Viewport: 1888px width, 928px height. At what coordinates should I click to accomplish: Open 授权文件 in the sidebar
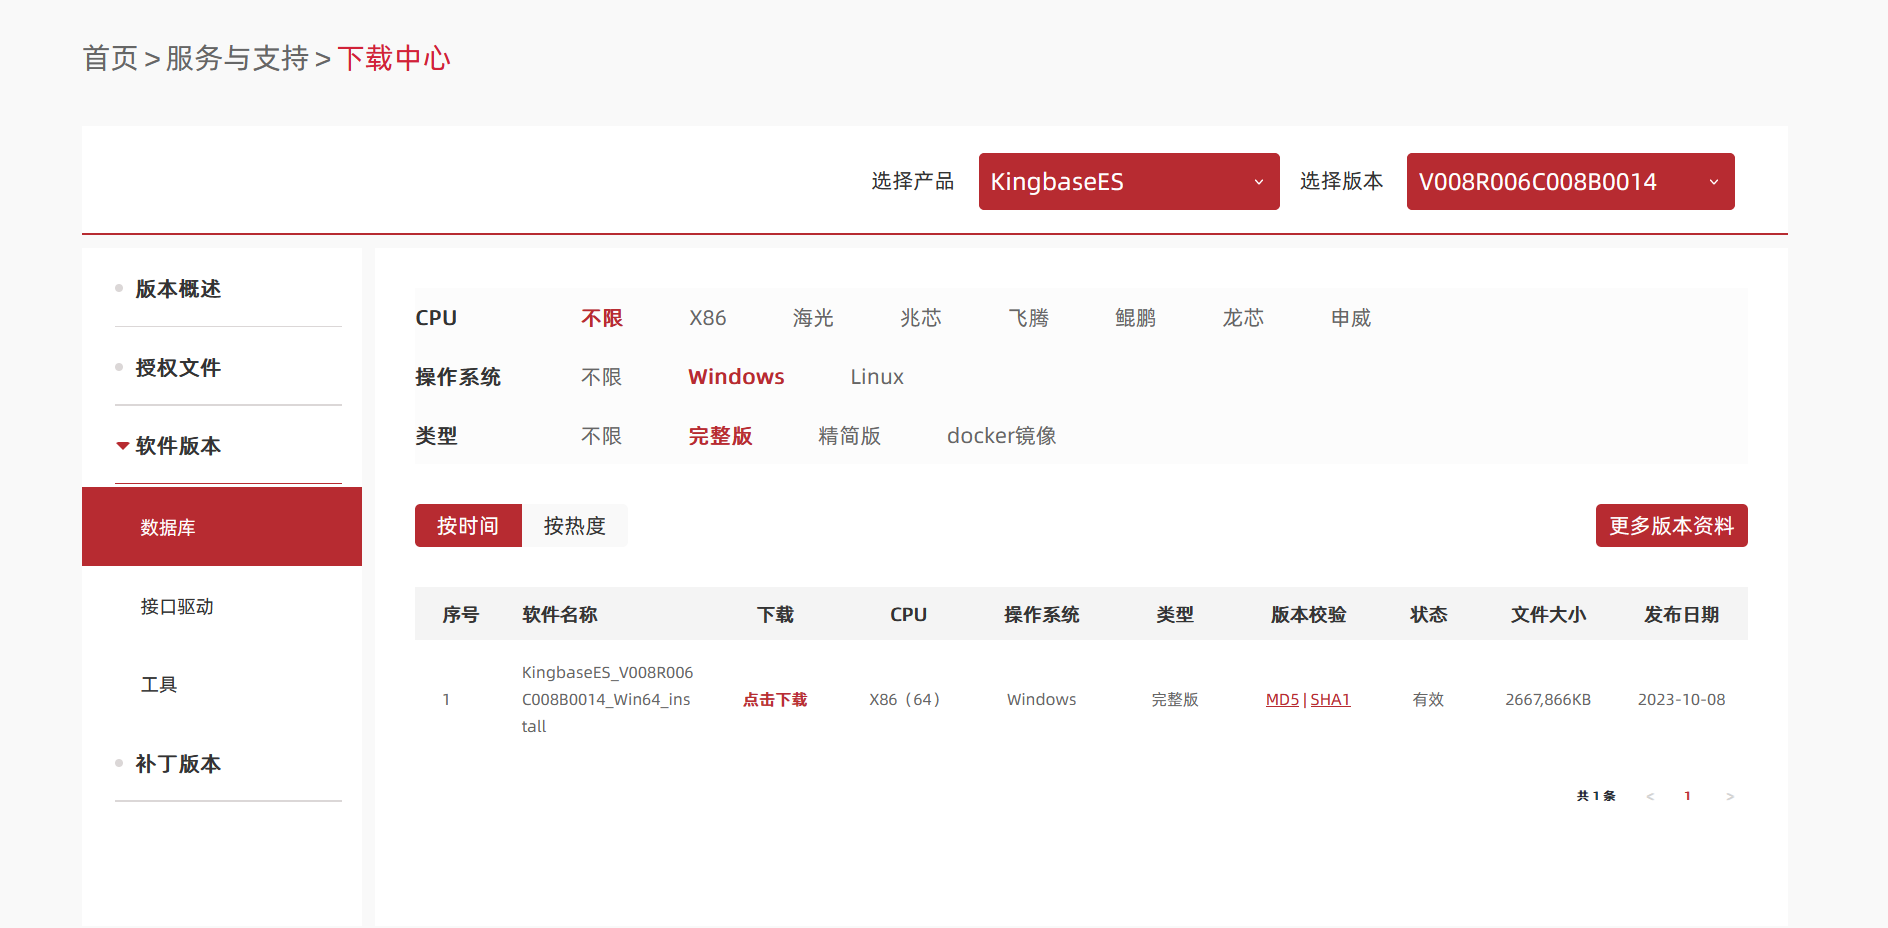pyautogui.click(x=178, y=368)
